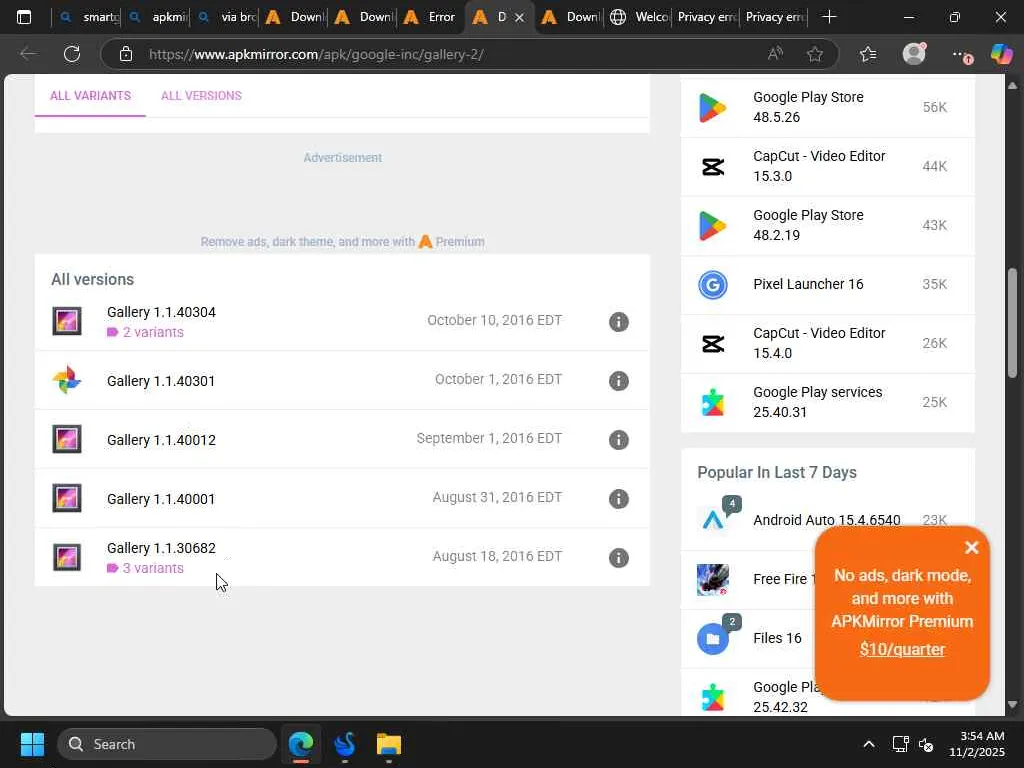Click the CapCut 15.4.0 icon

[x=712, y=344]
